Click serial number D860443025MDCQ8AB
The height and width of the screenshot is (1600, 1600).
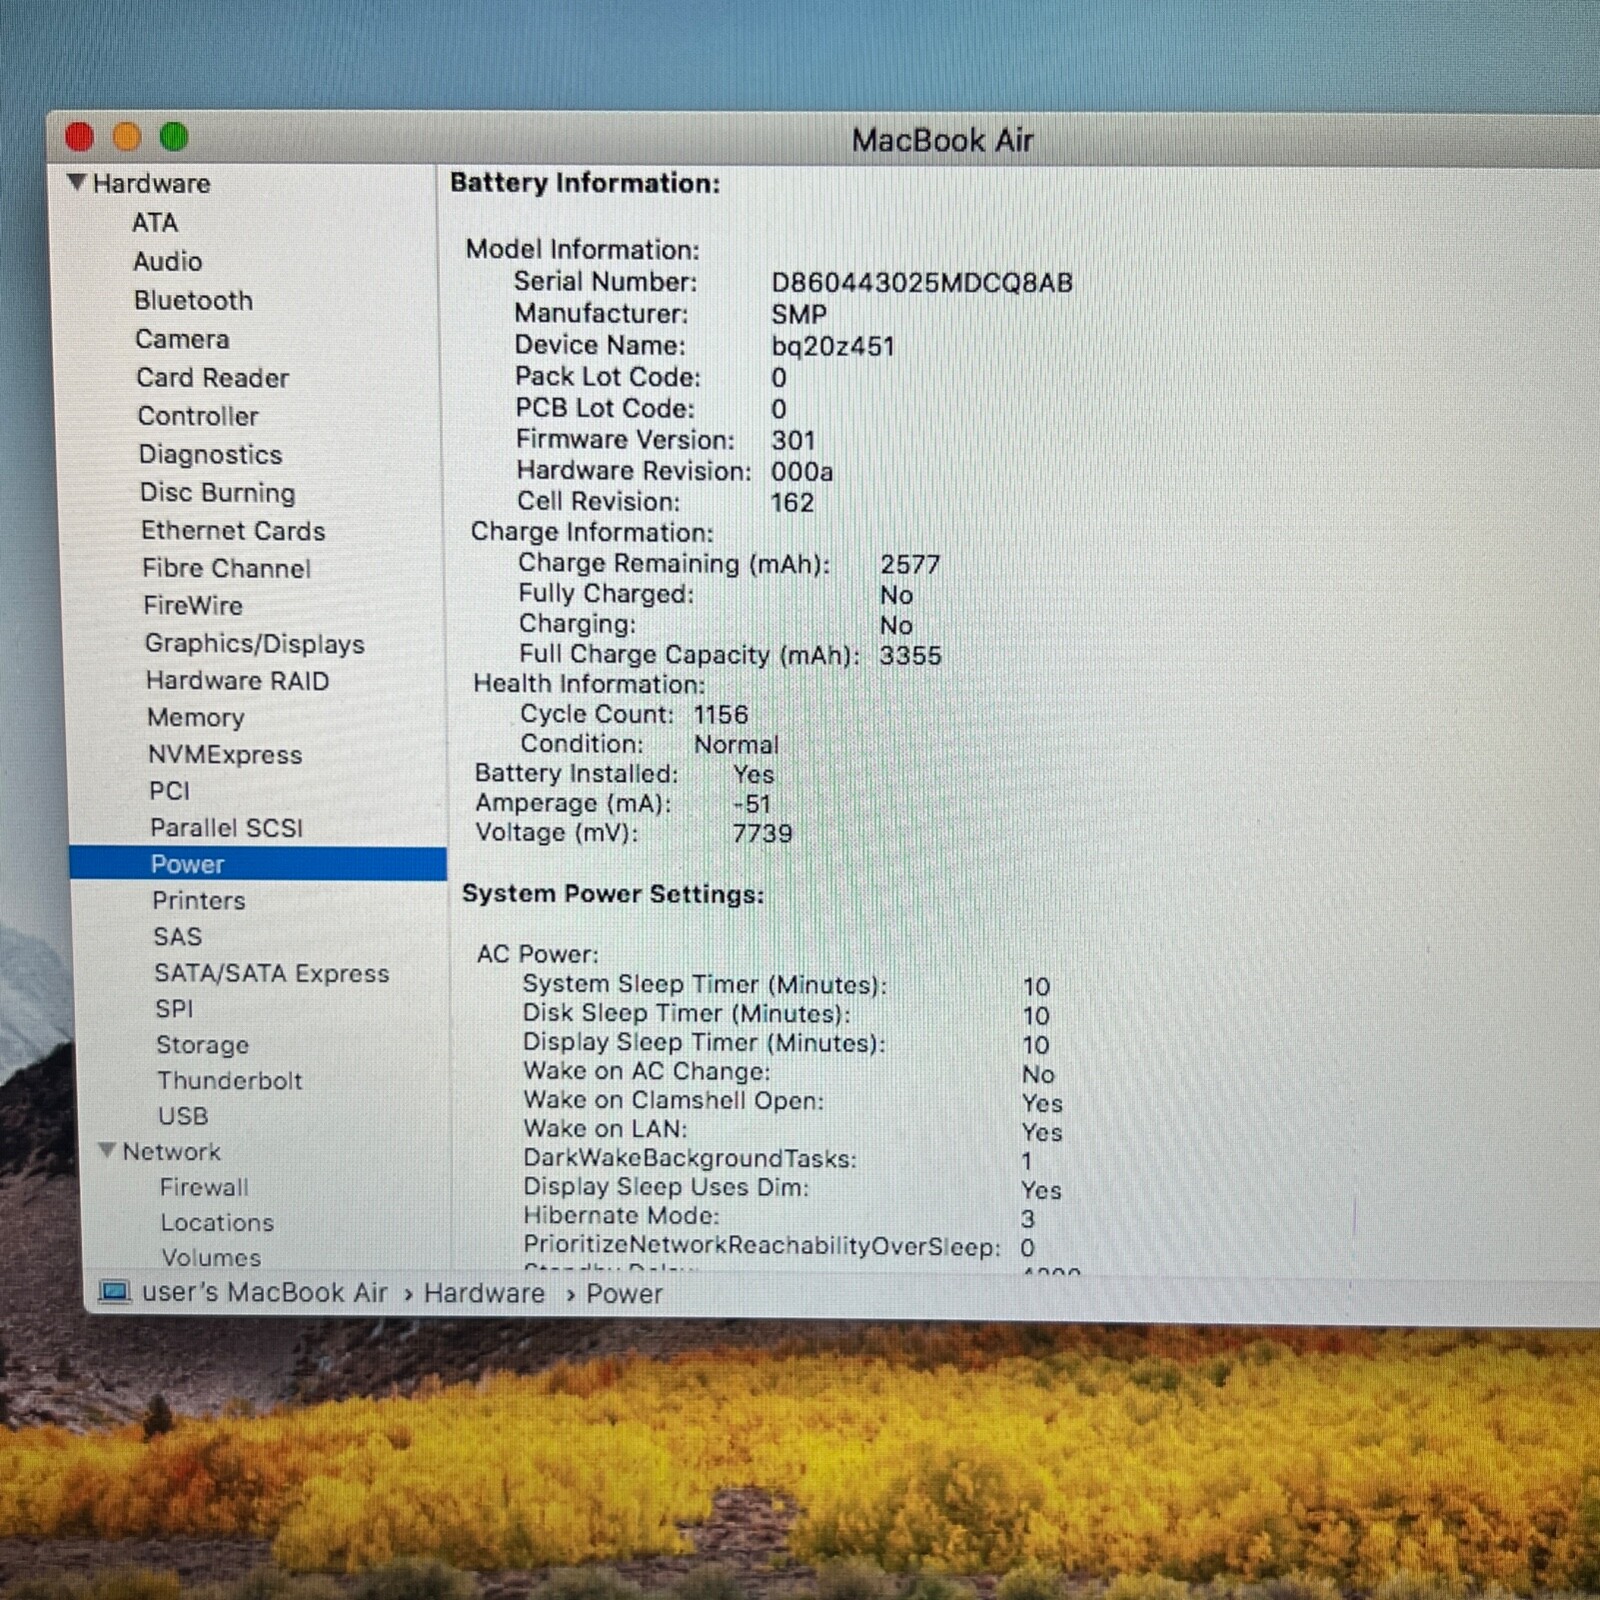point(922,283)
